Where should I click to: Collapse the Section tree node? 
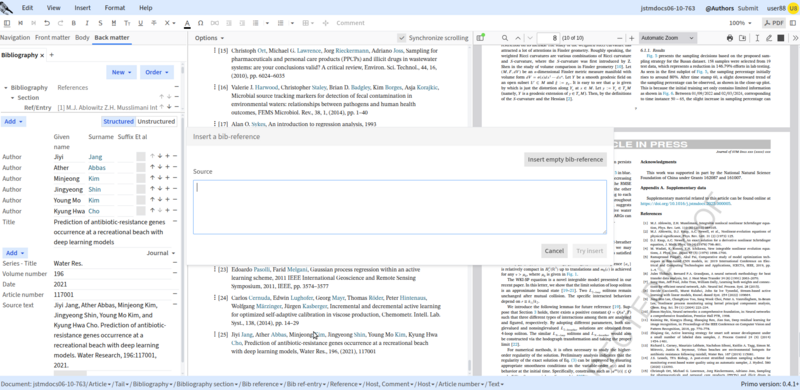coord(13,98)
